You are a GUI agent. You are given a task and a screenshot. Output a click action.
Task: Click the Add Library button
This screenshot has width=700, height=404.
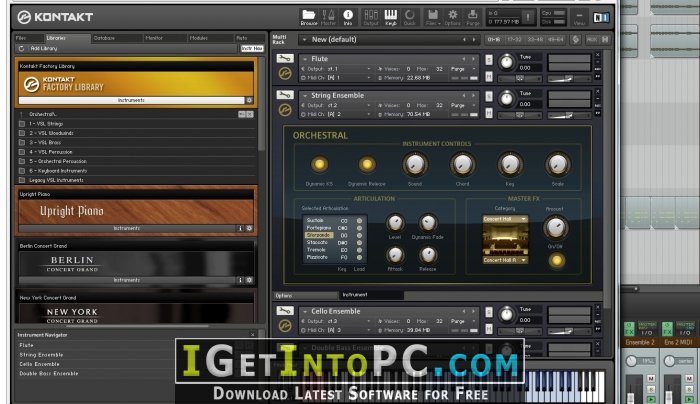[x=44, y=48]
